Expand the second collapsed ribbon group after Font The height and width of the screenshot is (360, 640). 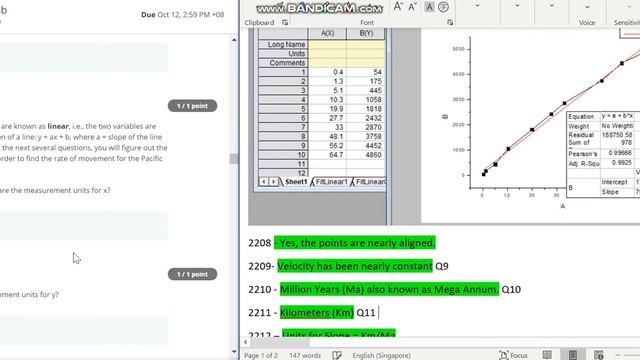517,6
